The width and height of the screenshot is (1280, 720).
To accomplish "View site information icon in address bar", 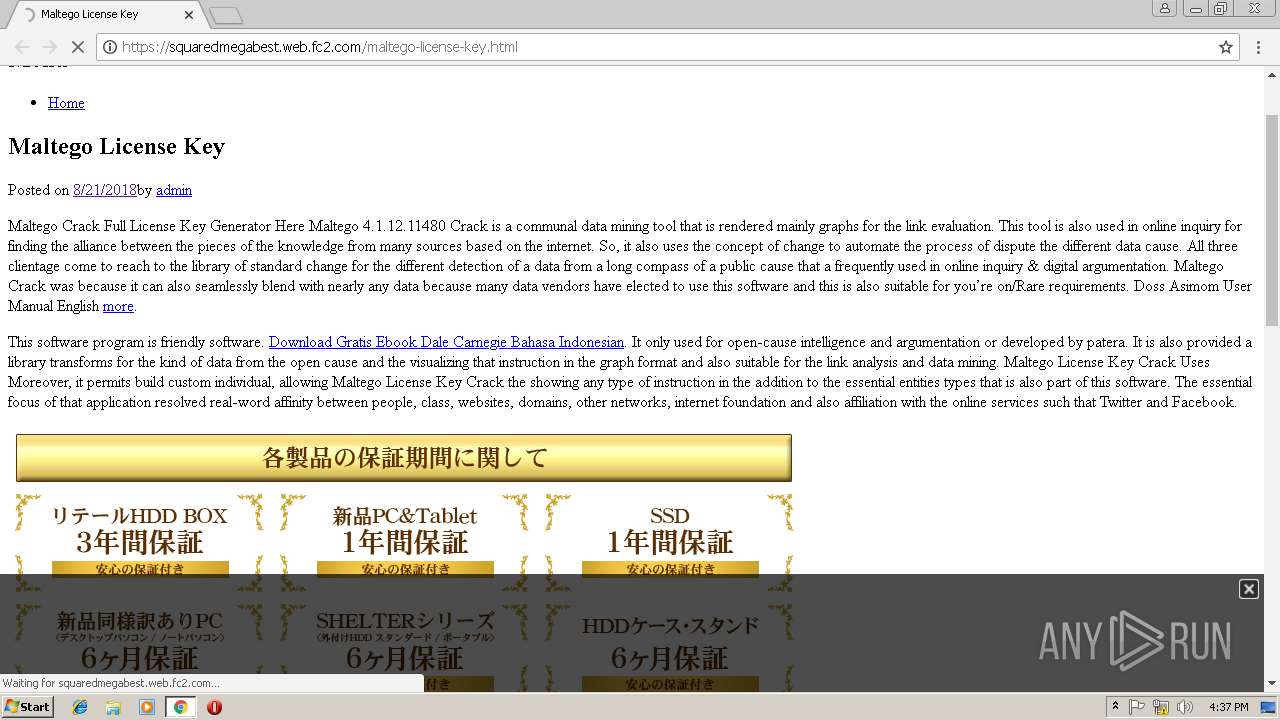I will 110,47.
